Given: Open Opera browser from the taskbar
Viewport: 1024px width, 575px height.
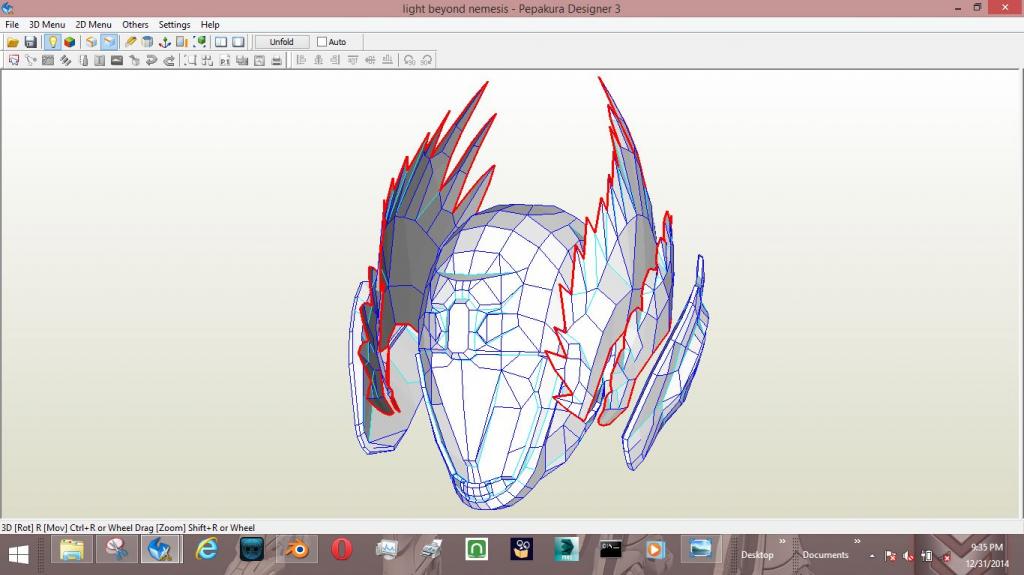Looking at the screenshot, I should (342, 549).
